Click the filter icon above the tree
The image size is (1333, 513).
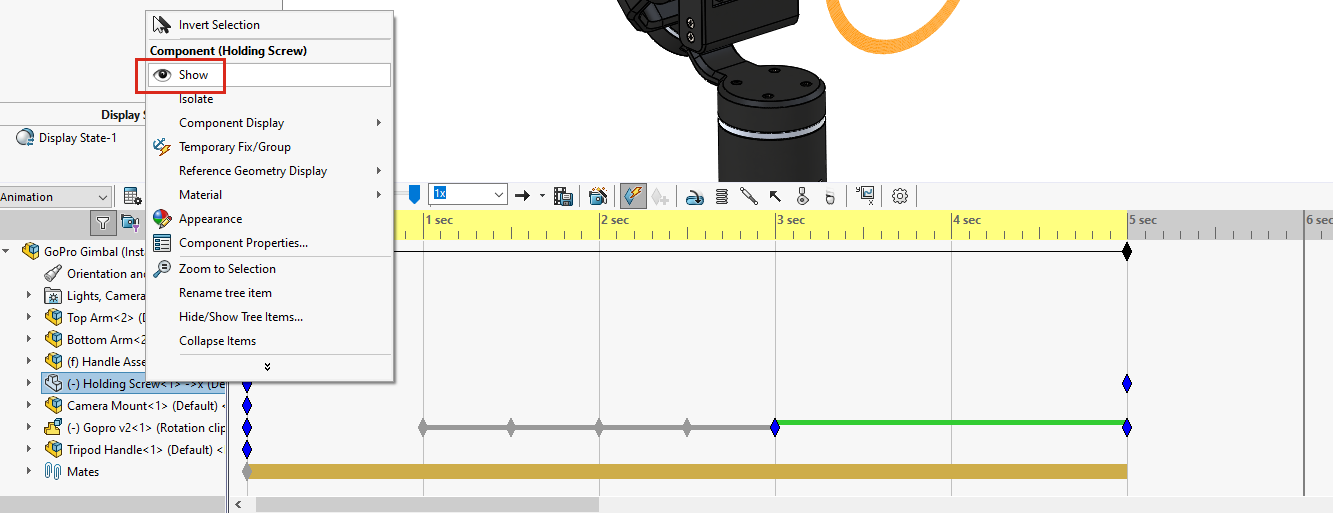tap(102, 222)
